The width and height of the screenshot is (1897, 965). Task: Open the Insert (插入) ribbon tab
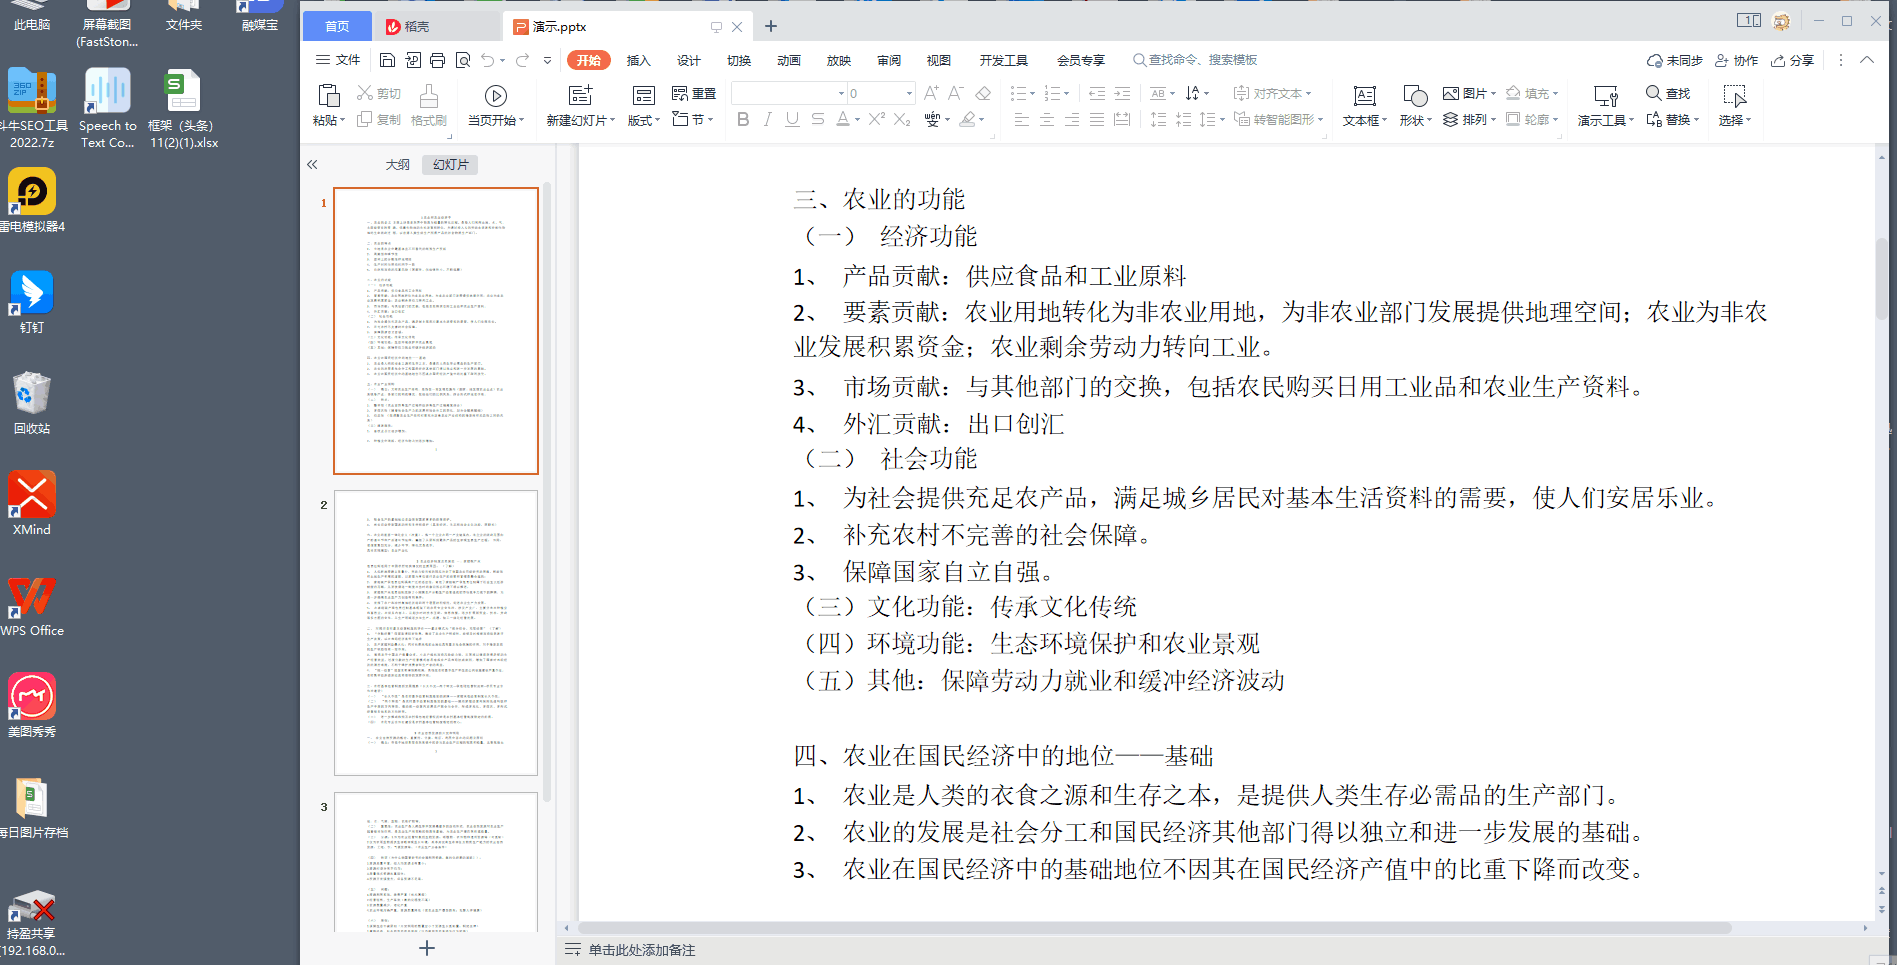638,60
